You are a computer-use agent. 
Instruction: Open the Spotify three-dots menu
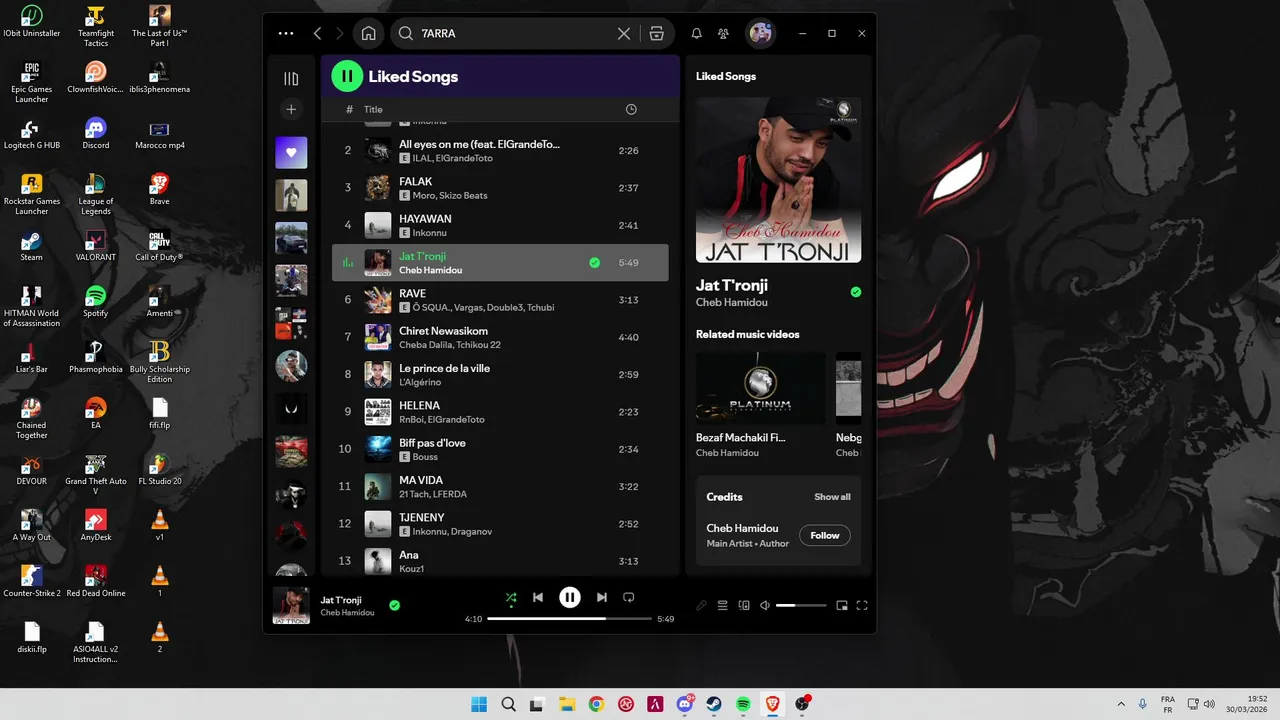pyautogui.click(x=286, y=33)
